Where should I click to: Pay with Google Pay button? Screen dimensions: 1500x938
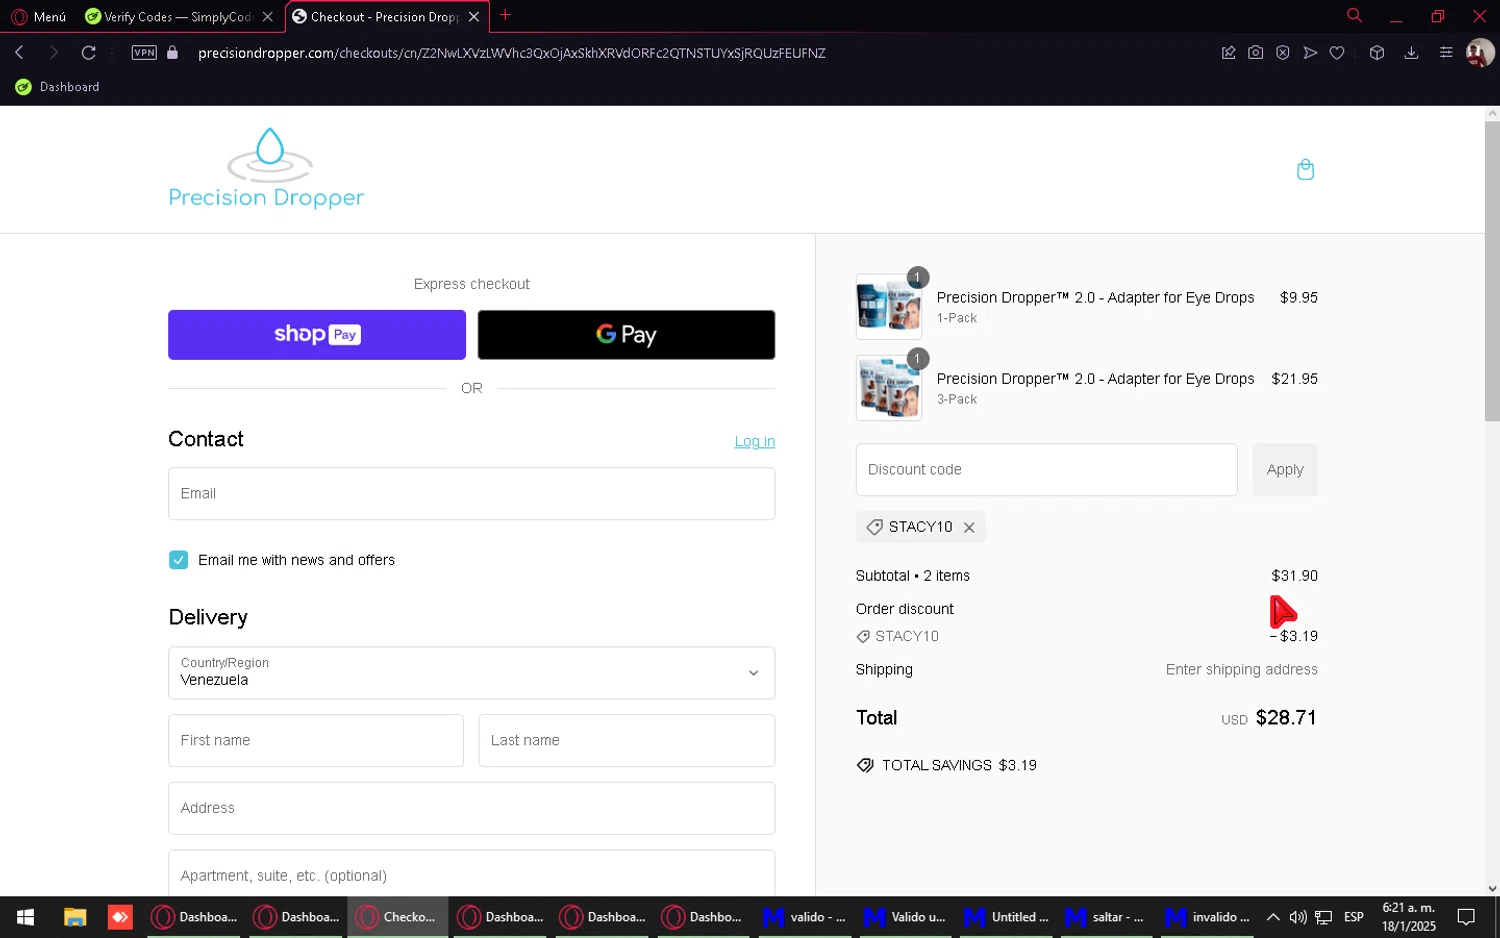(626, 335)
